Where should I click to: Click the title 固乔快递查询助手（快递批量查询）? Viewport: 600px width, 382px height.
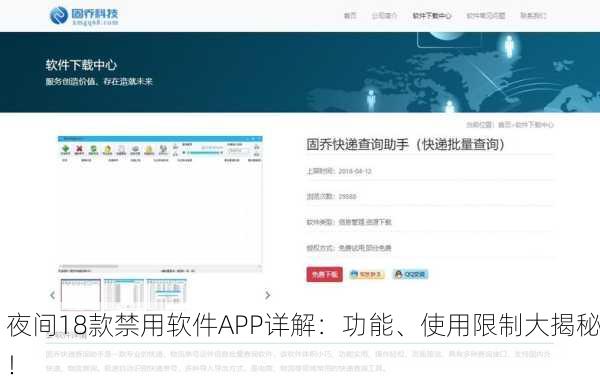(406, 144)
